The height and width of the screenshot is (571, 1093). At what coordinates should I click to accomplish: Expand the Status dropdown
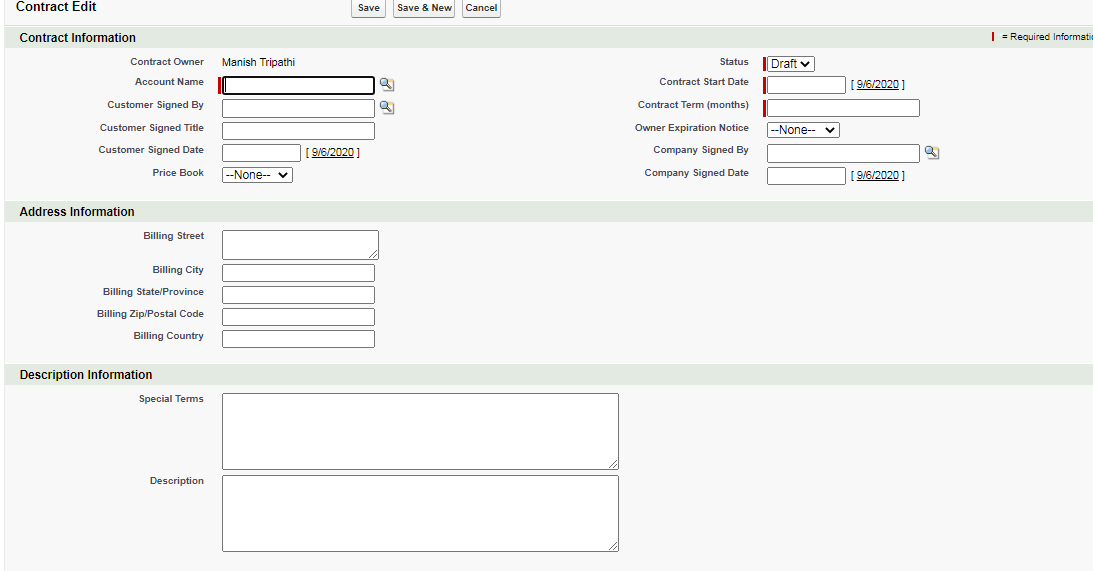791,64
